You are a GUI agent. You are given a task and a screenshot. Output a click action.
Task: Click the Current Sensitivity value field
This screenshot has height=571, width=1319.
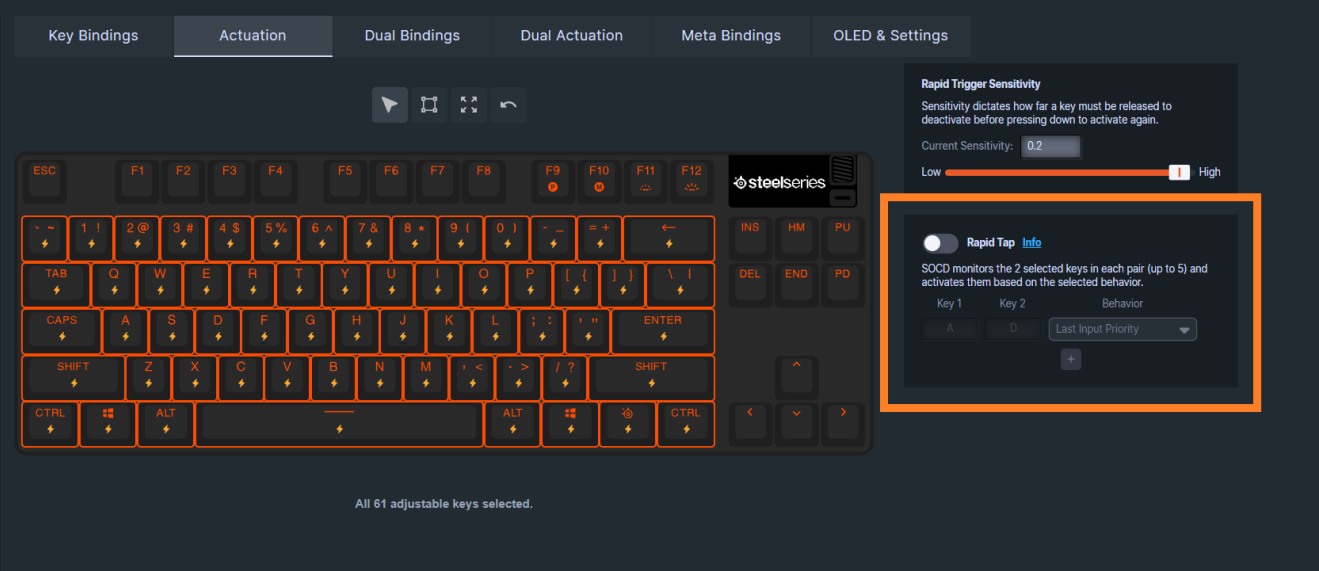click(x=1050, y=146)
